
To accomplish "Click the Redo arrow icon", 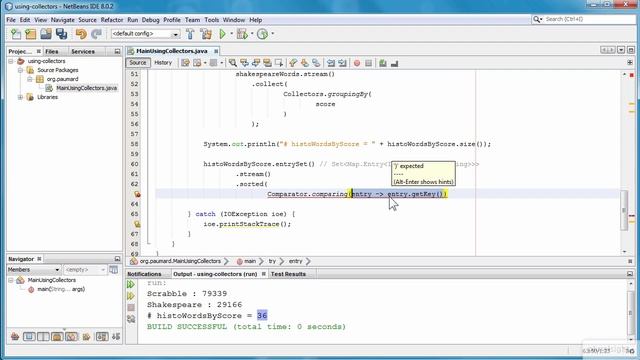I will pos(96,34).
